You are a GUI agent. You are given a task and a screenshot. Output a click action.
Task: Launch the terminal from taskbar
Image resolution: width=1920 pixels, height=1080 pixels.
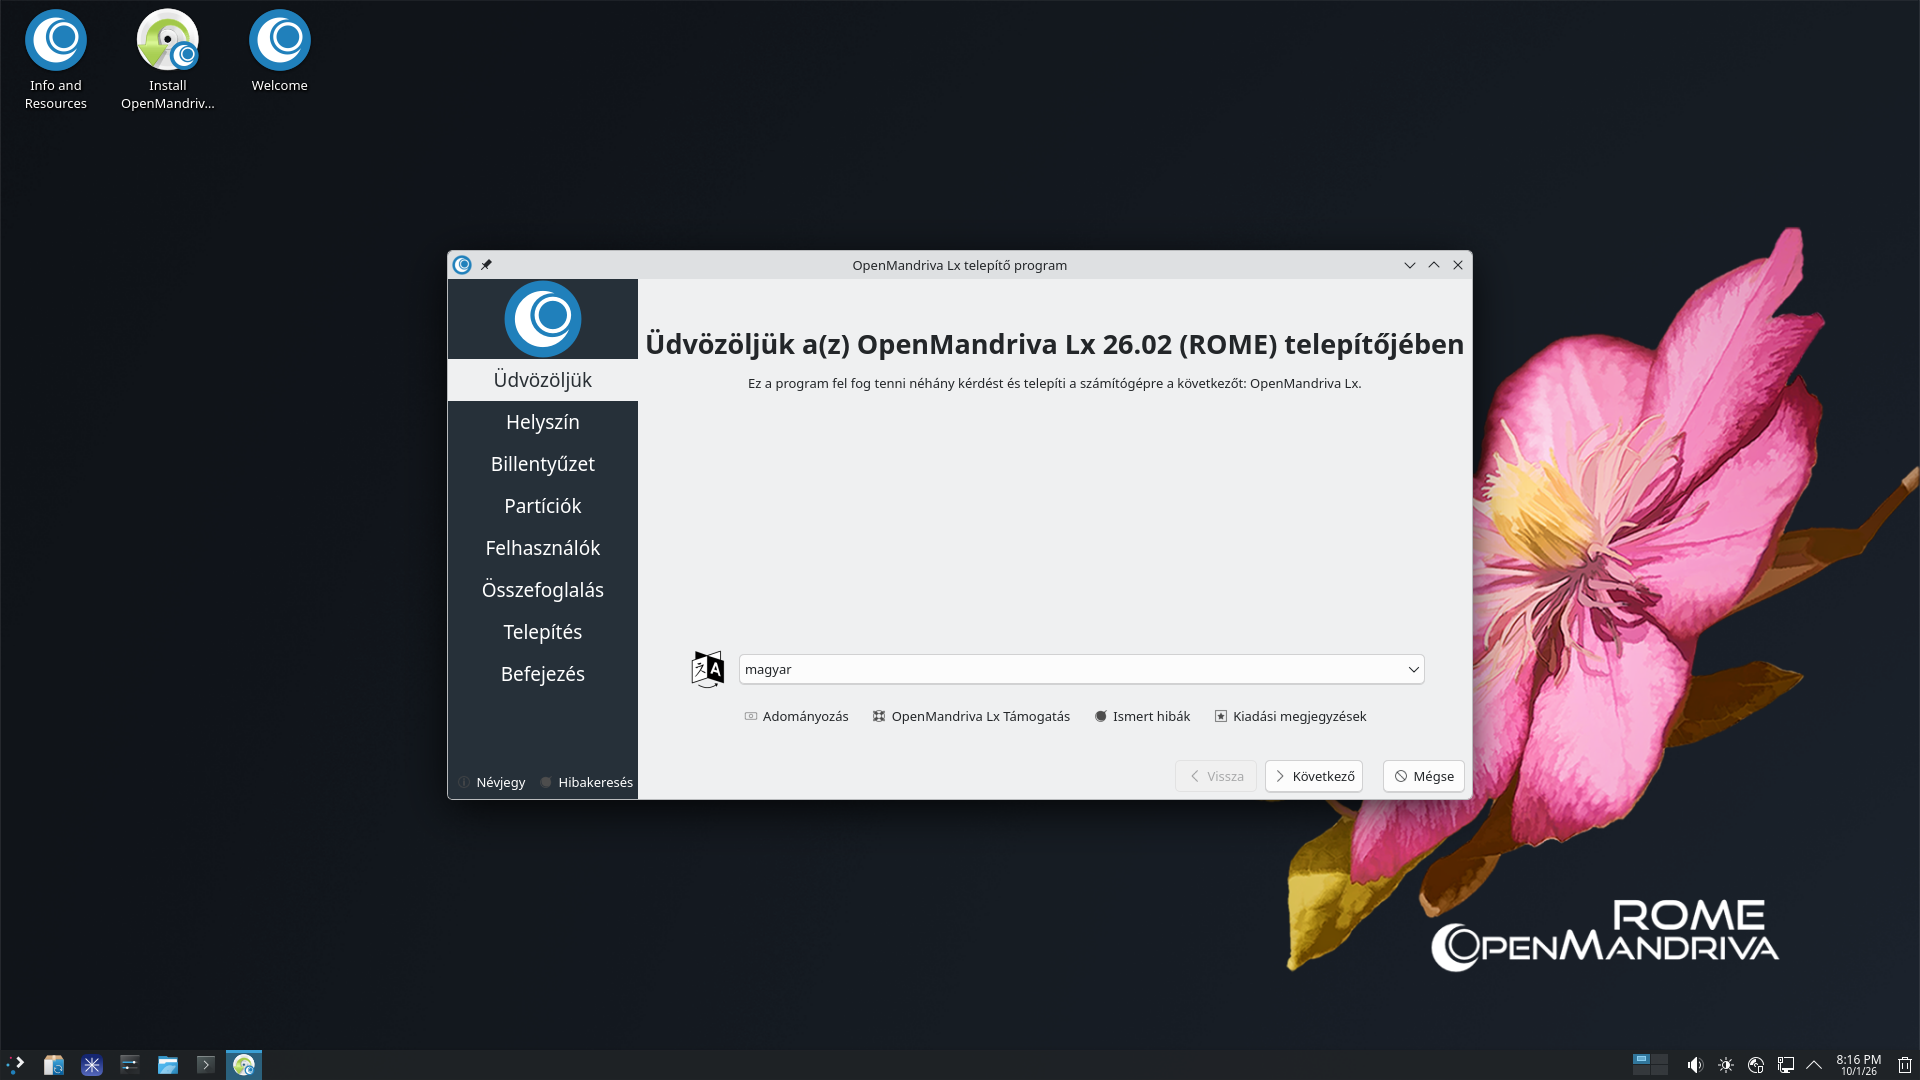click(x=206, y=1065)
